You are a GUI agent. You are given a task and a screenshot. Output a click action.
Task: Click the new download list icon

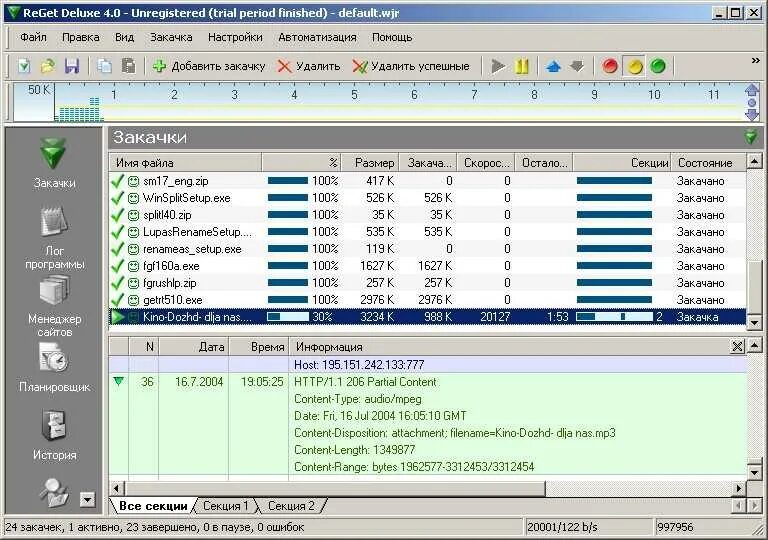pyautogui.click(x=24, y=66)
